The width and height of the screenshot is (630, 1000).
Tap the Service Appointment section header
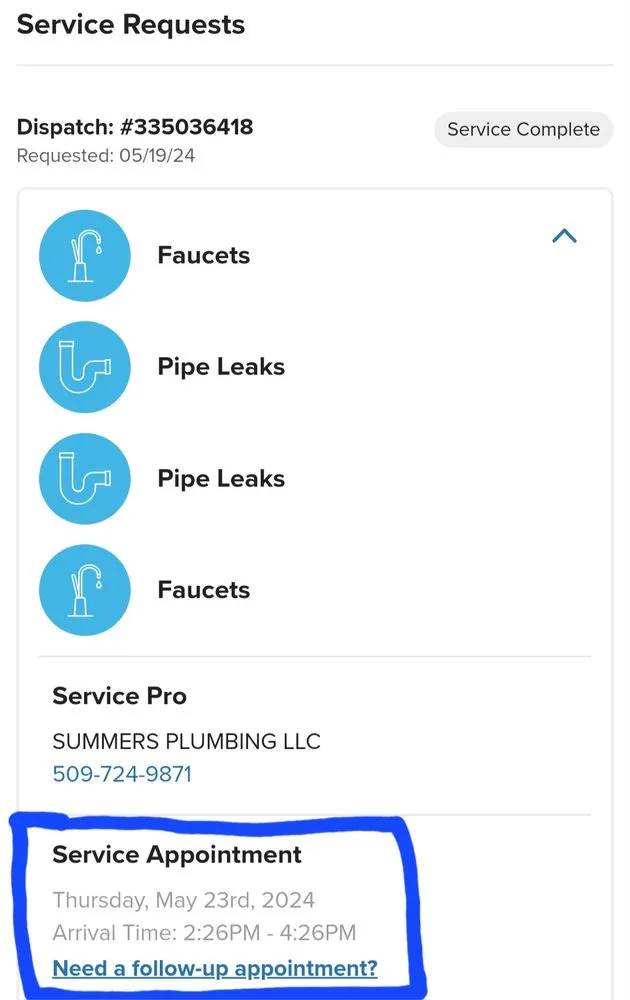(178, 855)
